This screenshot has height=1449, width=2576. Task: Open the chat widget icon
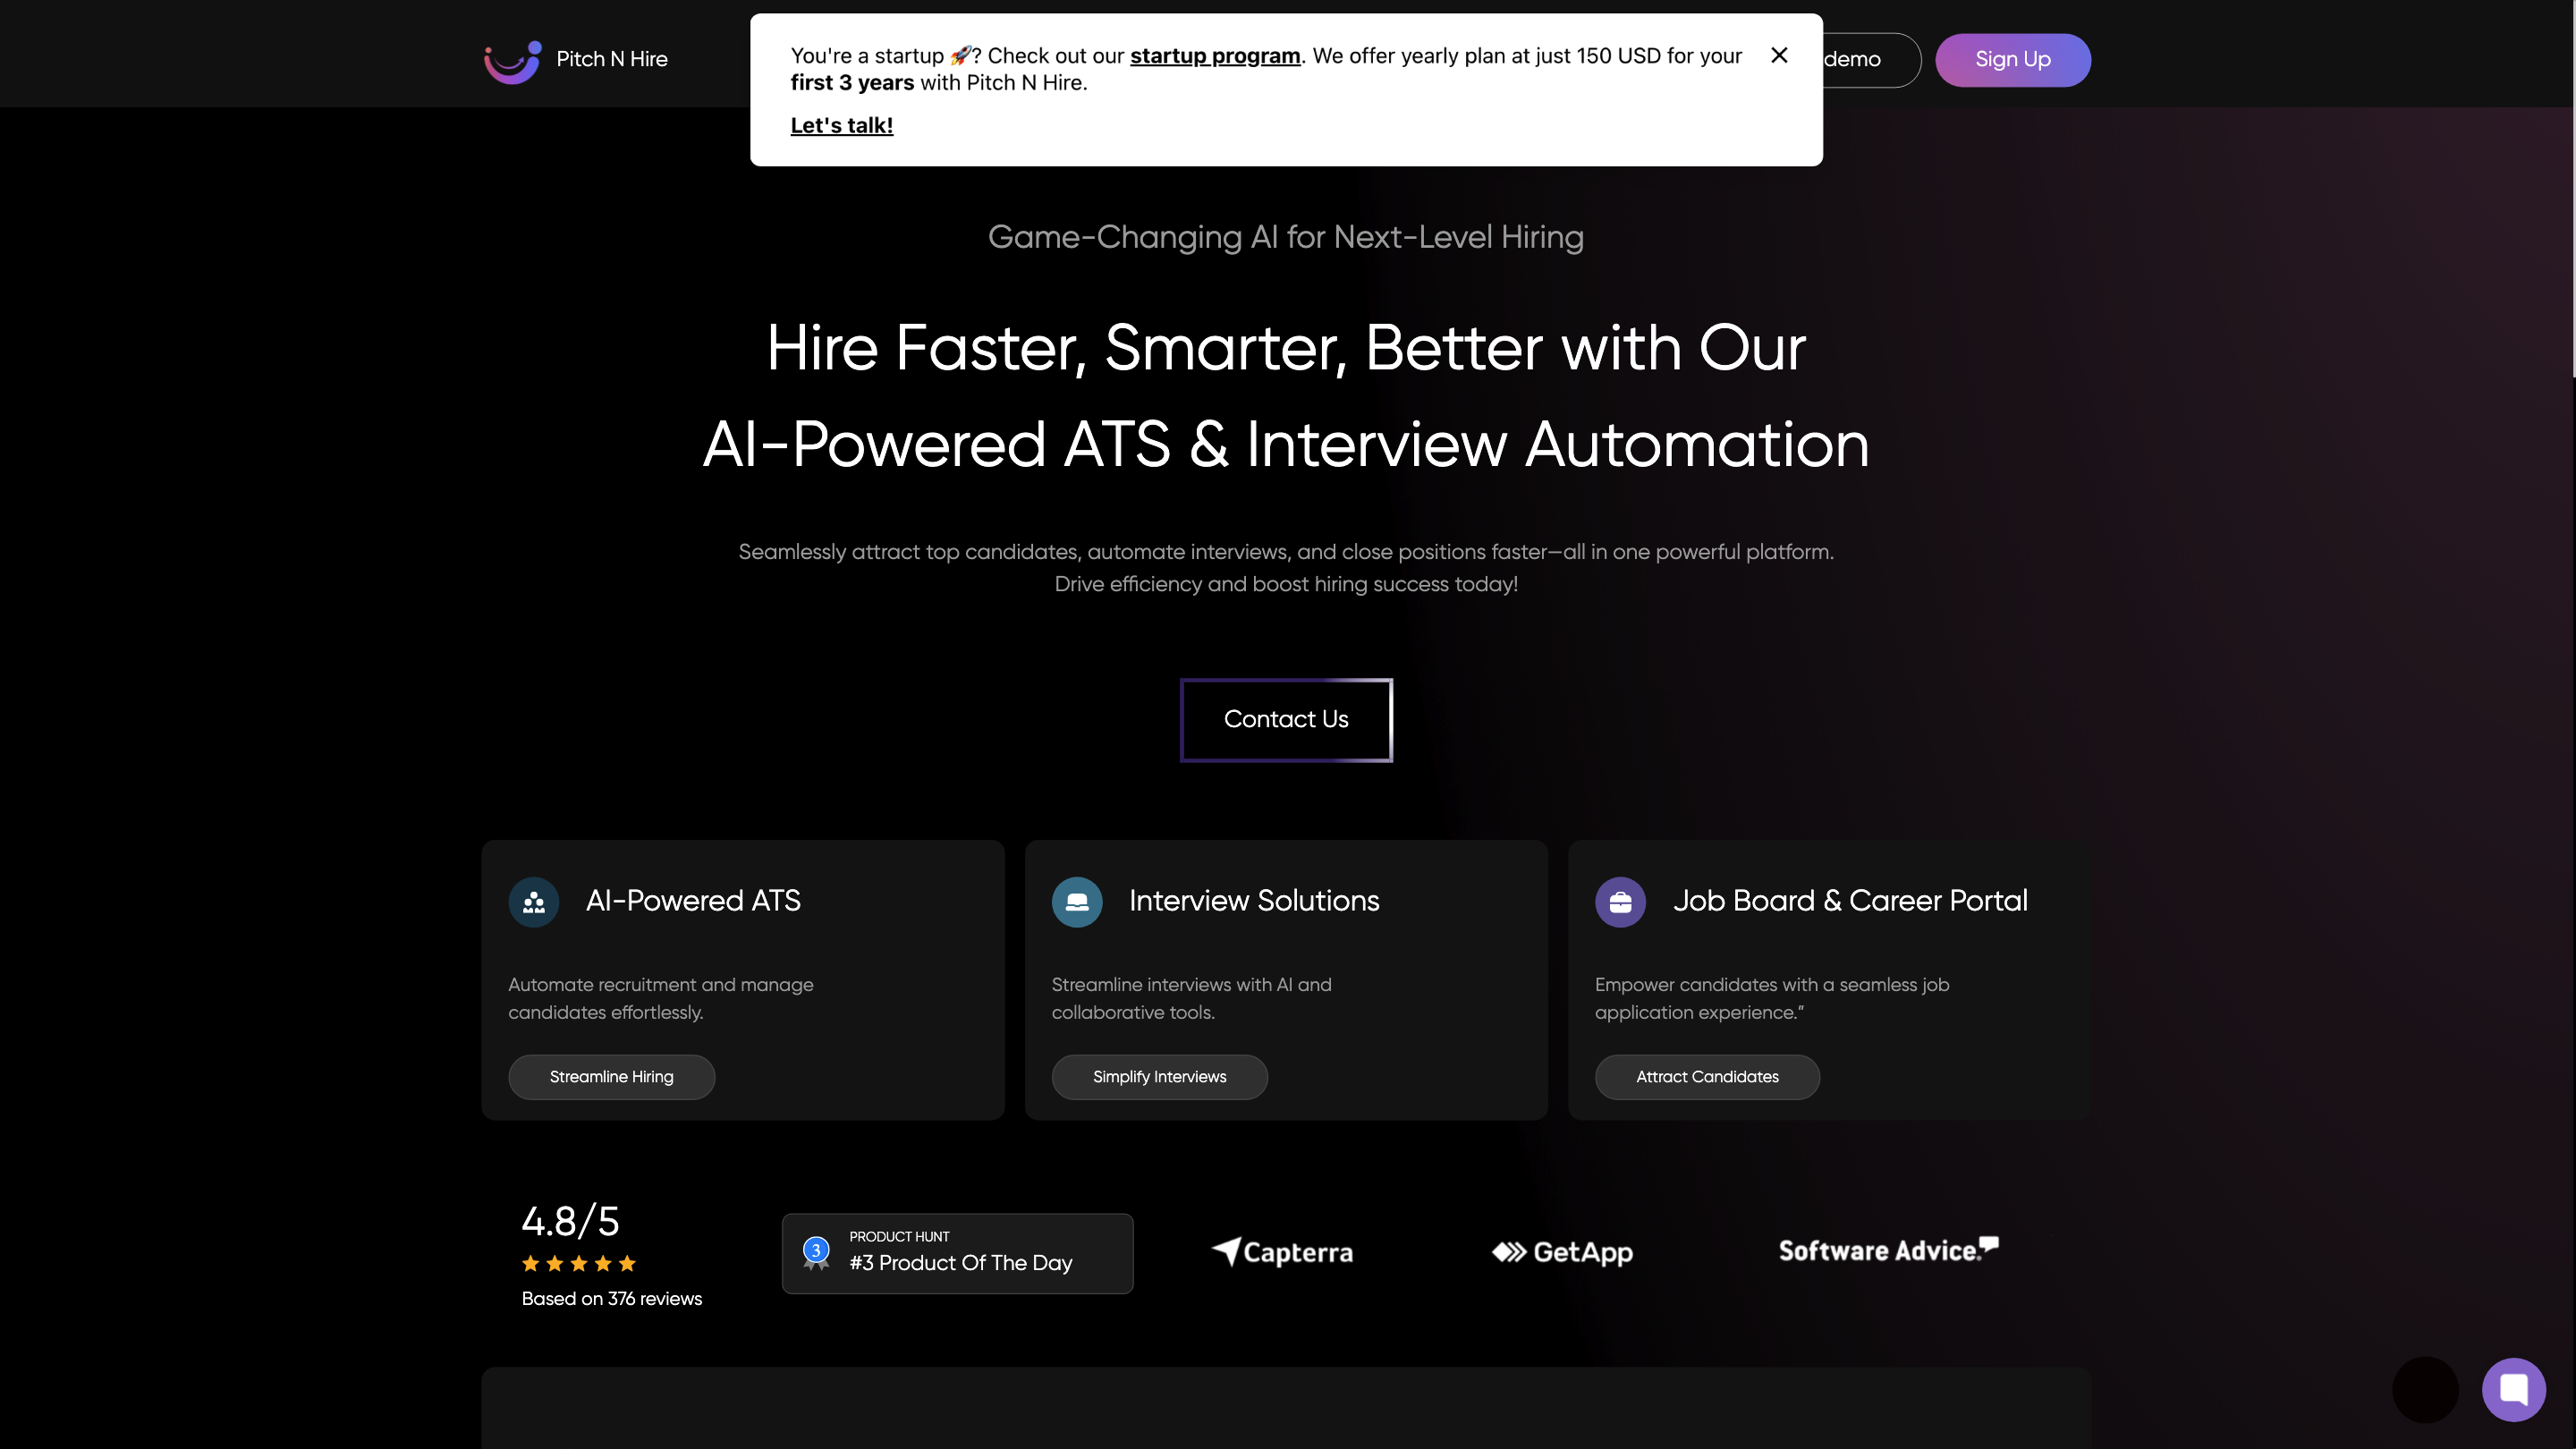[x=2514, y=1389]
